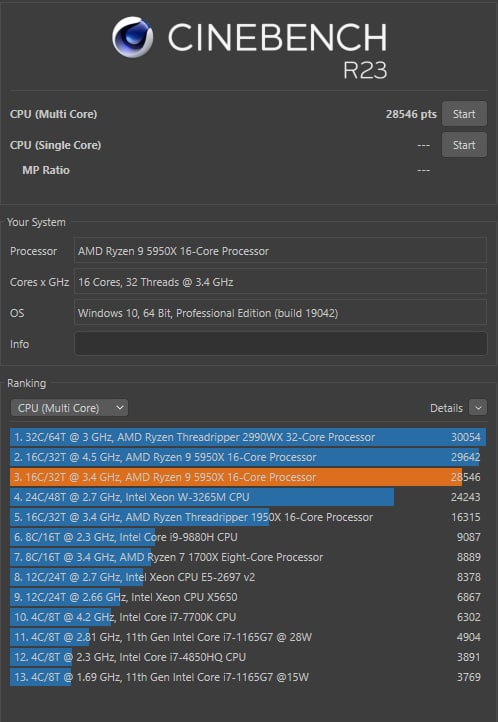Viewport: 498px width, 722px height.
Task: Select ranking row Threadripper 2990WX 32-Core
Action: 248,437
